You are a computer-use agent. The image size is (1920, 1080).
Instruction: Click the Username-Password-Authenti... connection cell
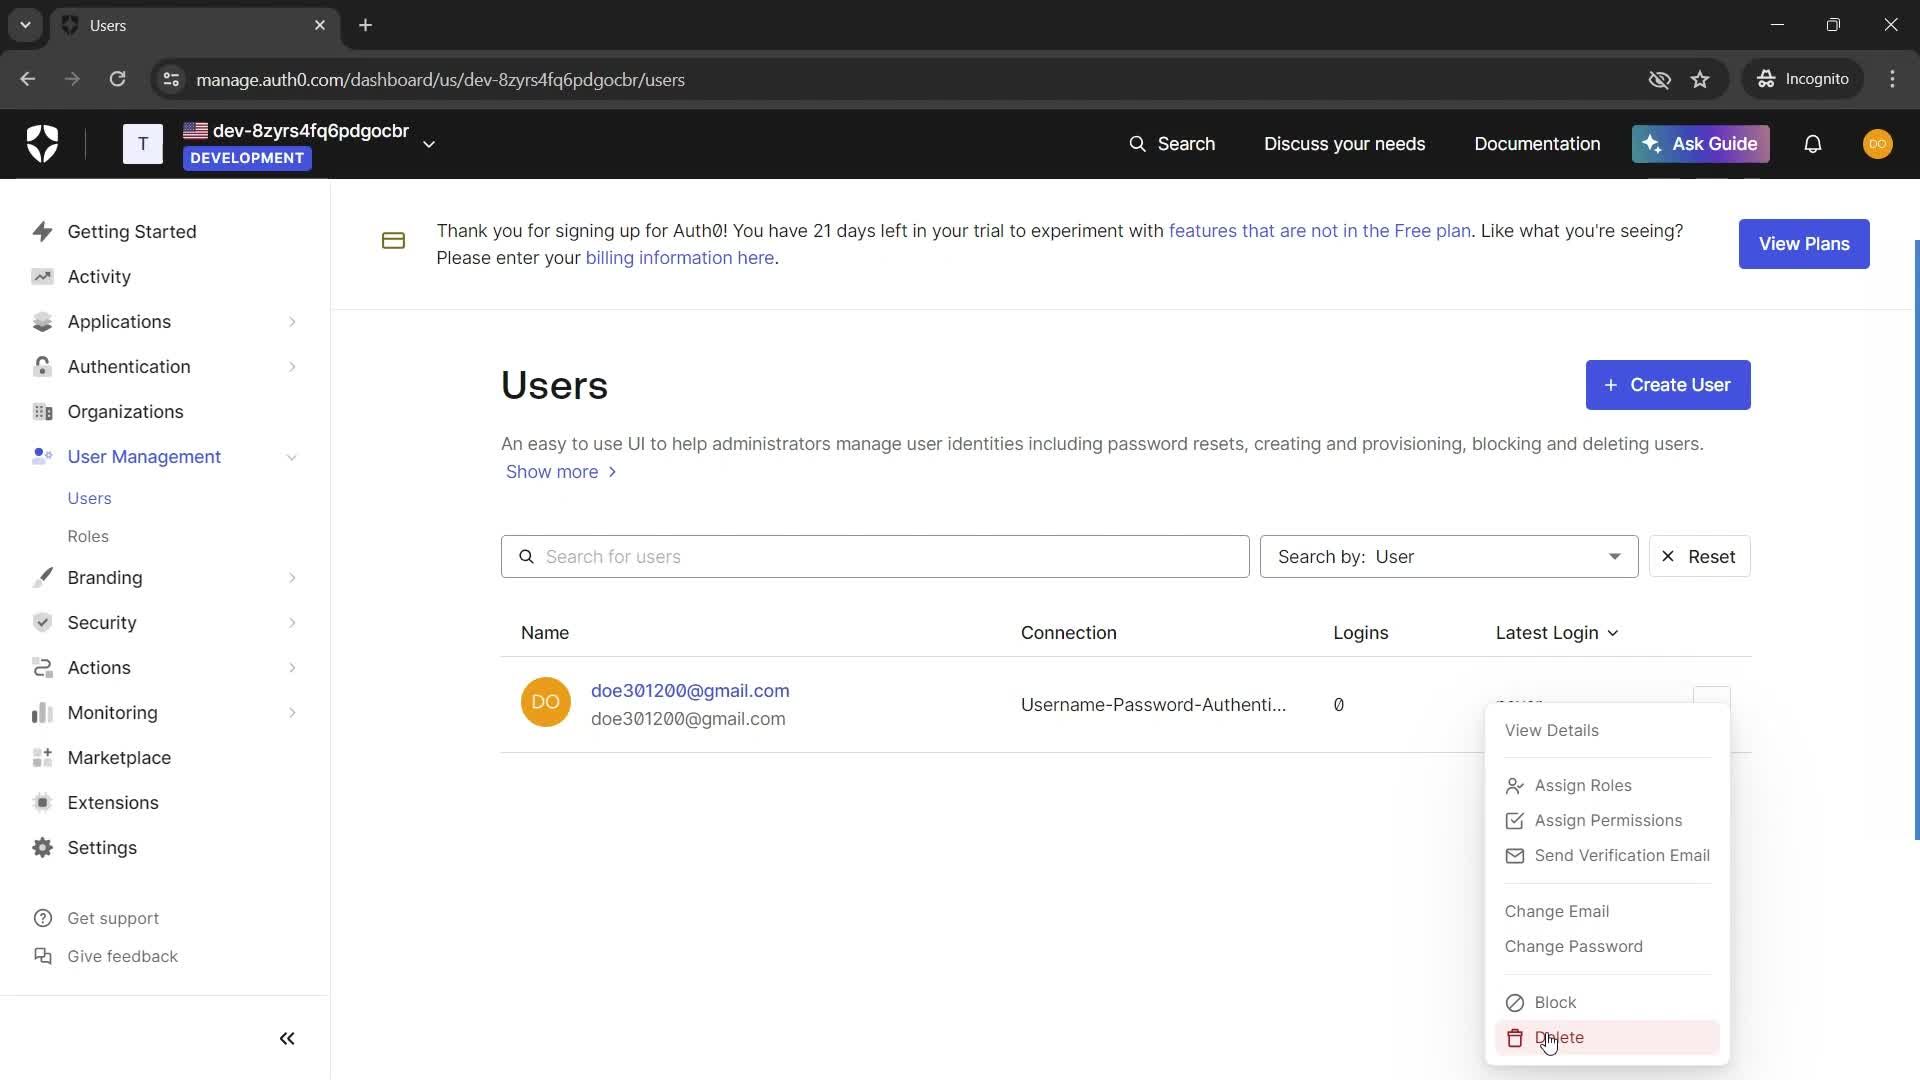(1153, 705)
